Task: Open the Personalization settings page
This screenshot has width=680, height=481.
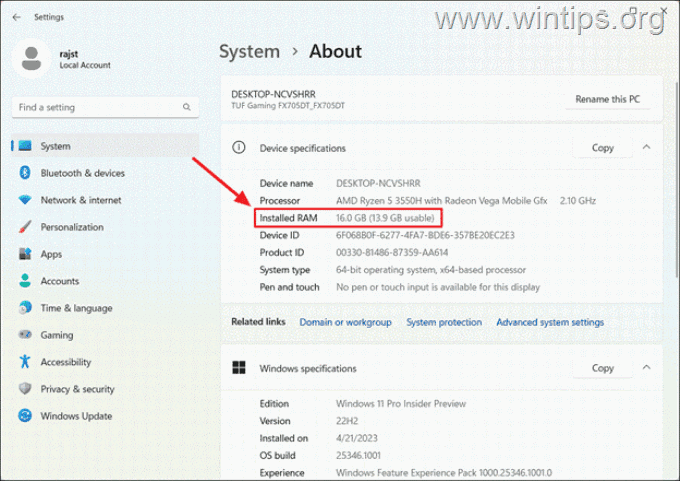Action: coord(105,227)
